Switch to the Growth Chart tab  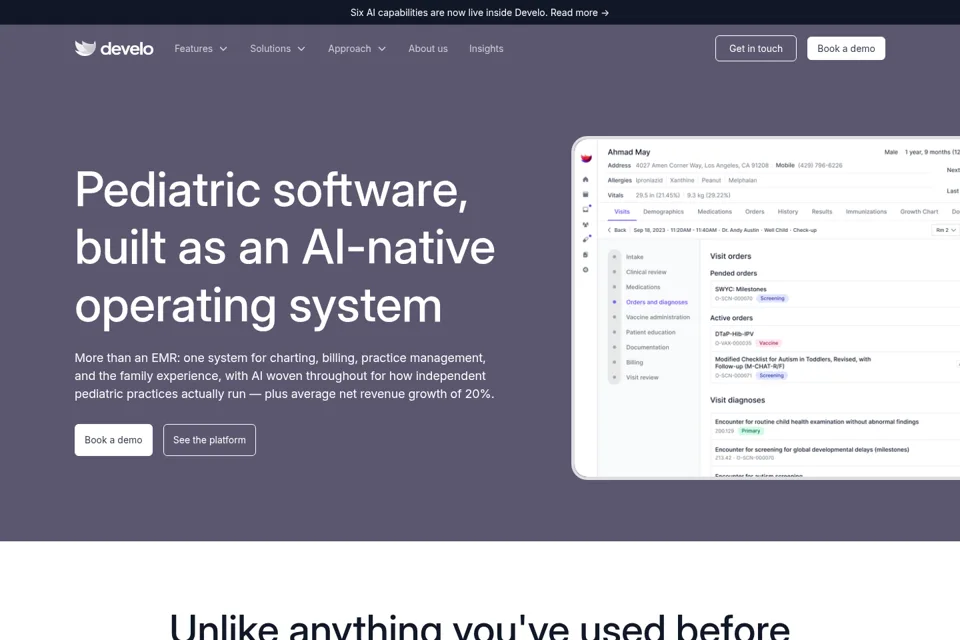coord(918,212)
